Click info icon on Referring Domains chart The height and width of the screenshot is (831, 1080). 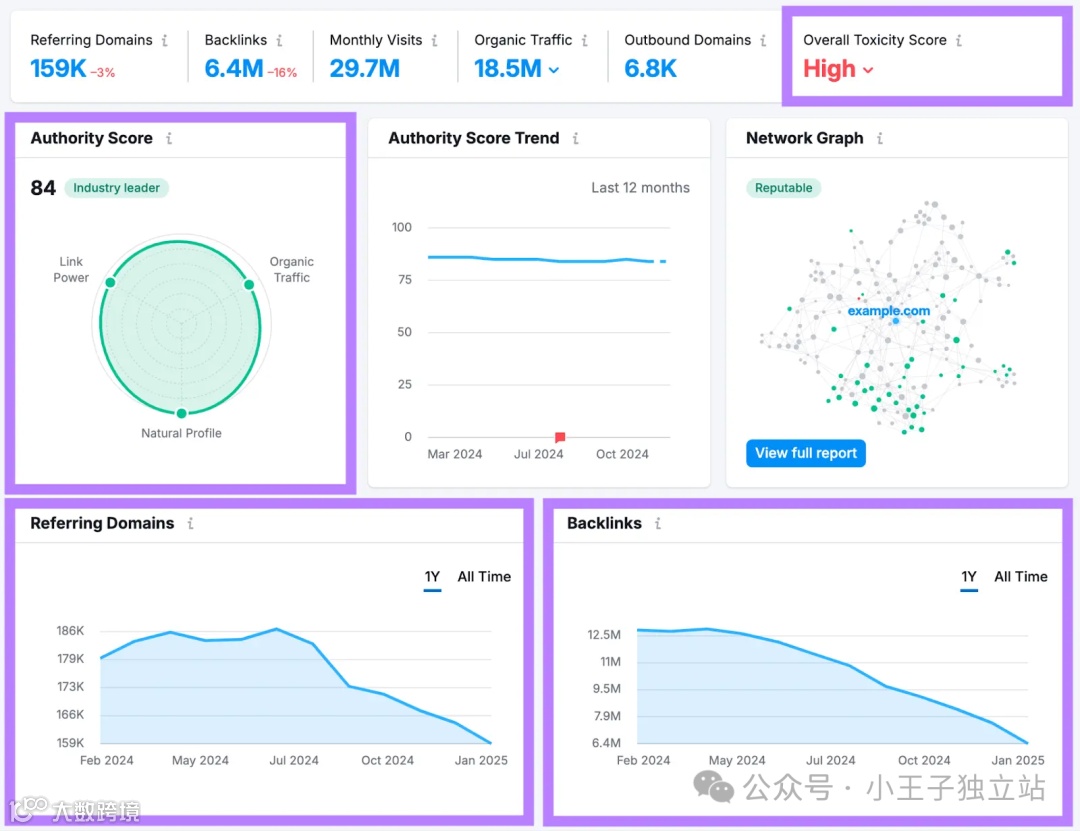click(x=190, y=524)
